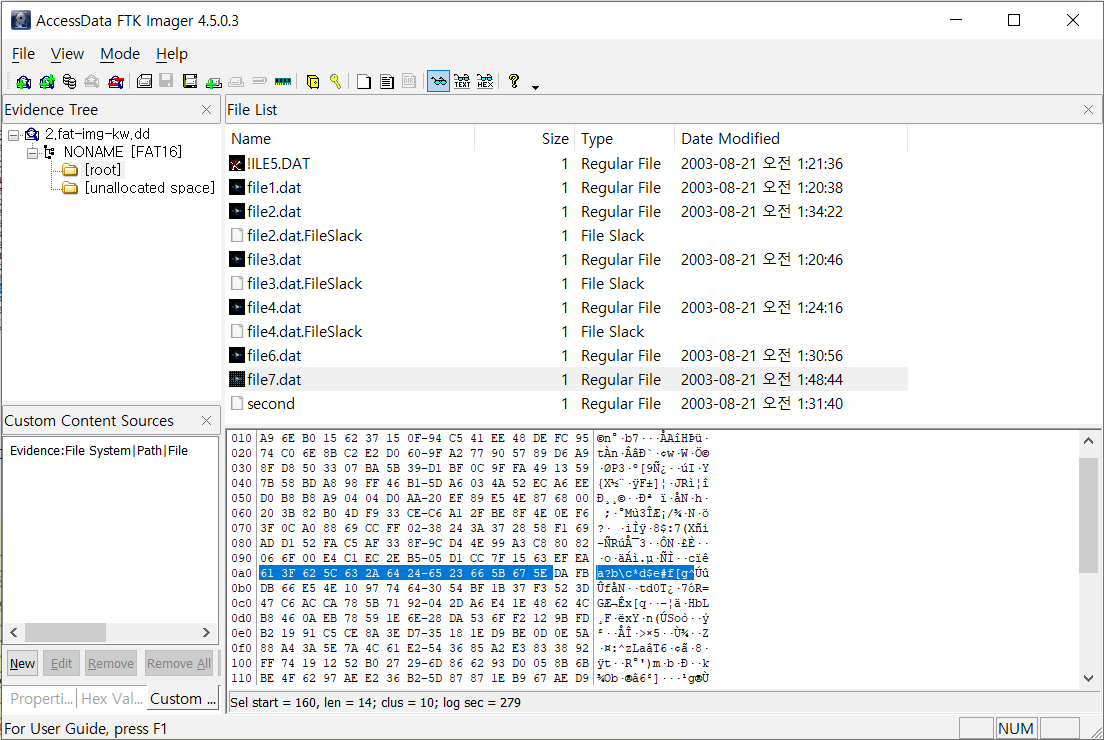Screen dimensions: 1104x740
Task: Click the file3.dat file icon
Action: (237, 260)
